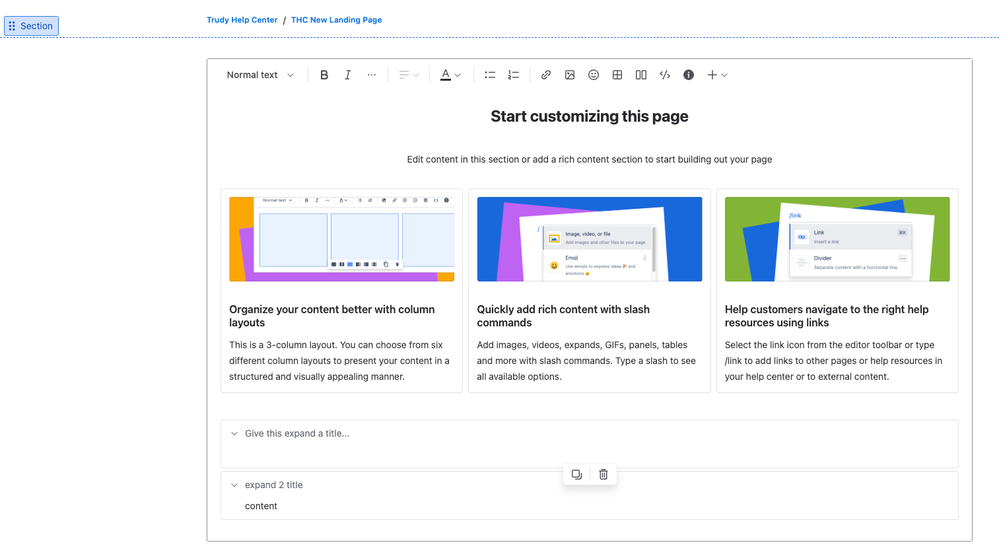Screen dimensions: 999x555
Task: Insert a table
Action: [x=617, y=75]
